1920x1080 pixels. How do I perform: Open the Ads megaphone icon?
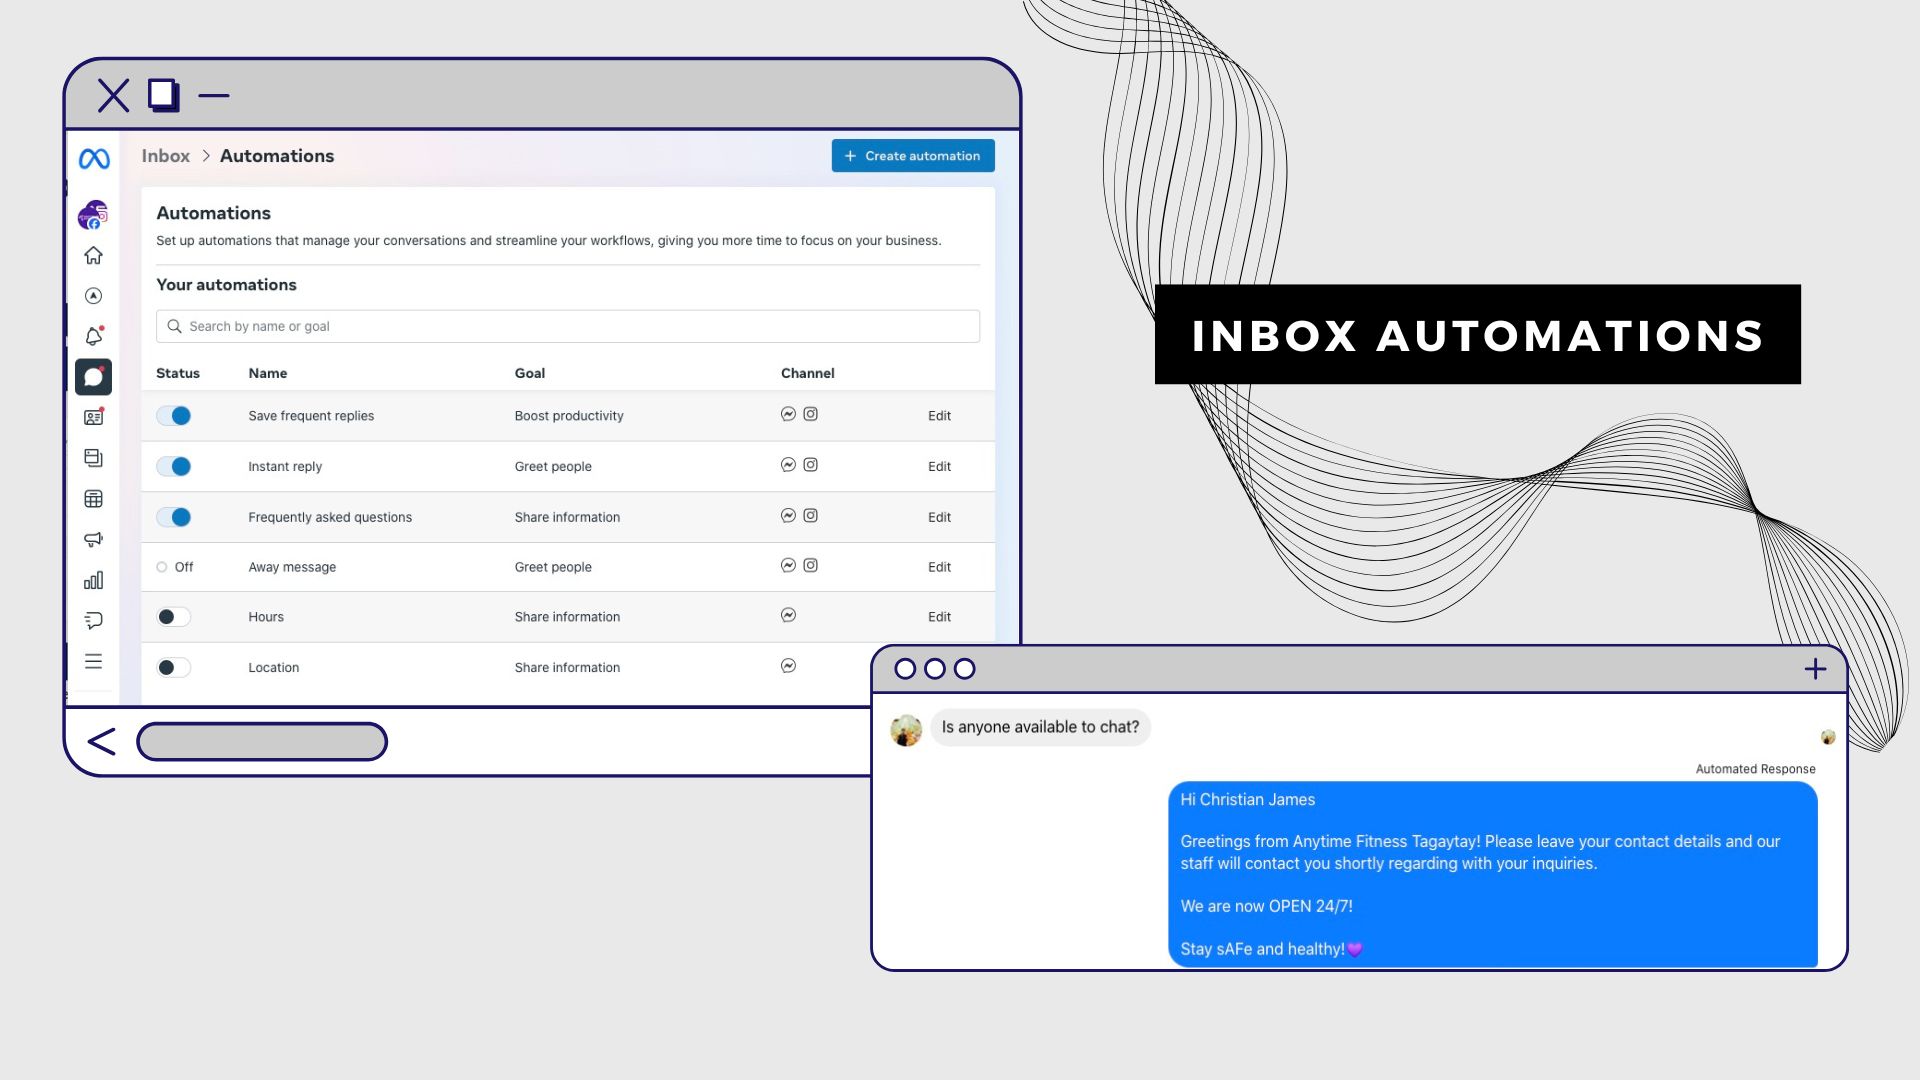[93, 539]
